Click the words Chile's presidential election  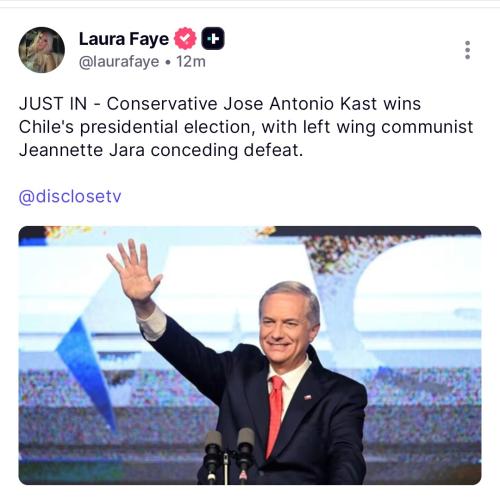click(x=137, y=127)
